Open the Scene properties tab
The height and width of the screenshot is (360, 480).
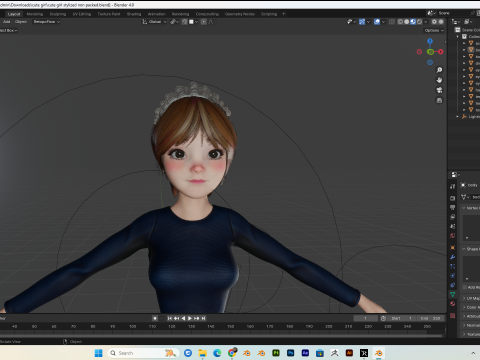point(452,226)
